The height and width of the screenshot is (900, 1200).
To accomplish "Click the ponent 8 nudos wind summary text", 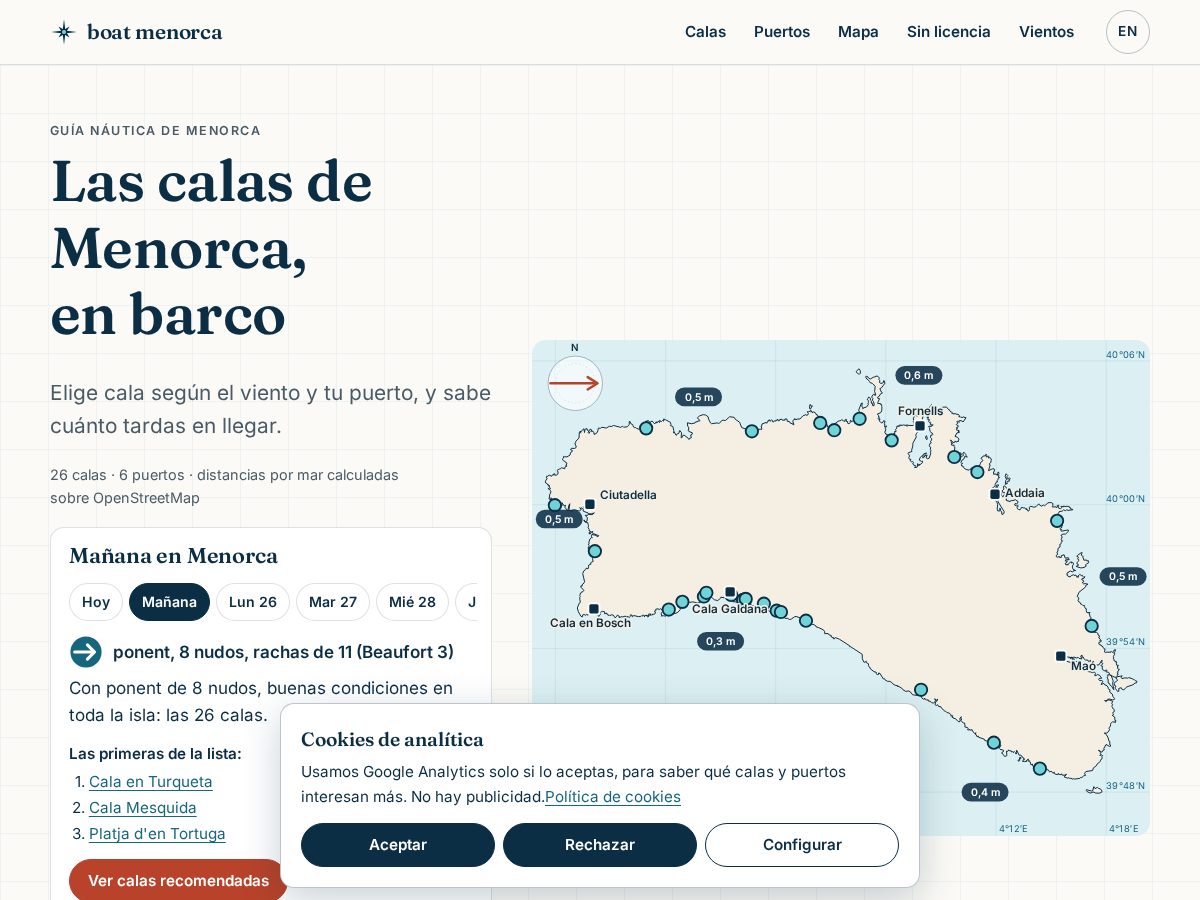I will [x=283, y=652].
